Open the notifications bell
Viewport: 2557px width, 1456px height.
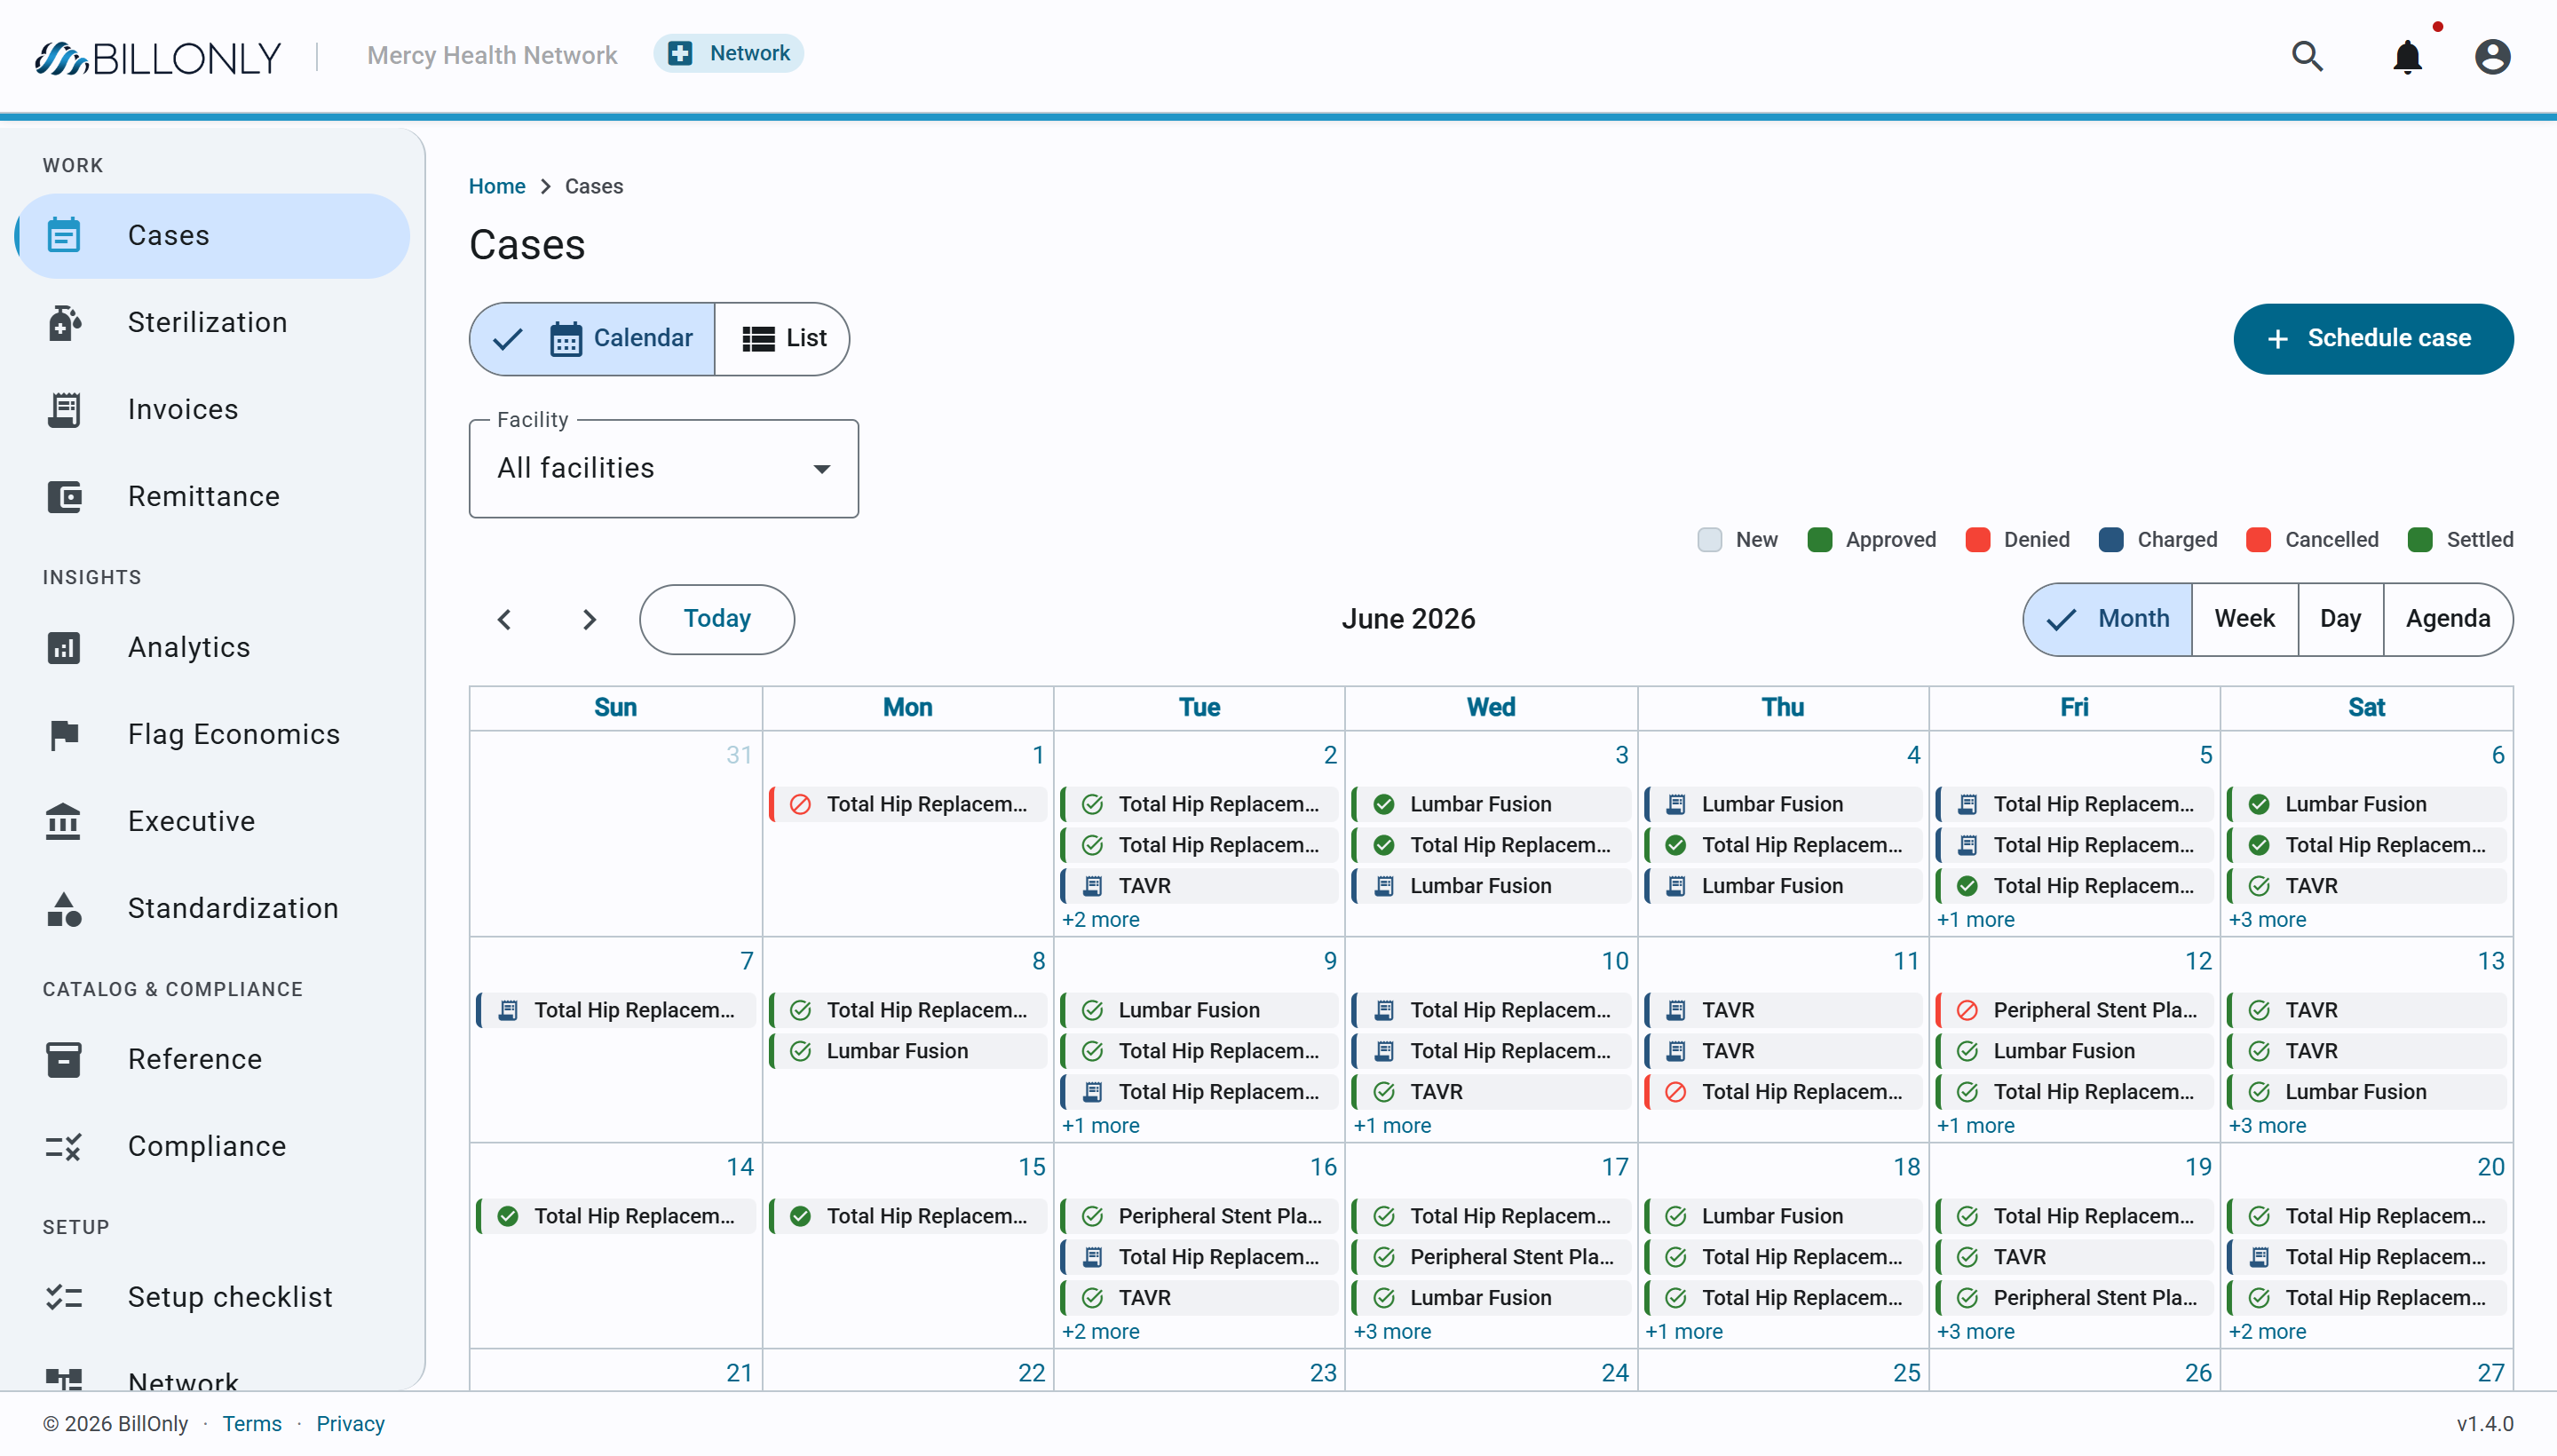pyautogui.click(x=2407, y=56)
